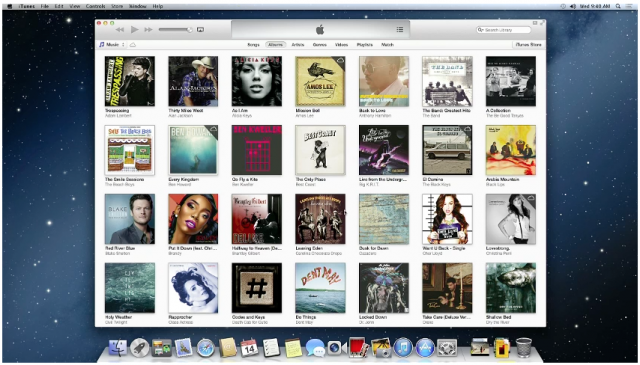Adjust the volume slider knob
This screenshot has height=365, width=640.
[189, 29]
